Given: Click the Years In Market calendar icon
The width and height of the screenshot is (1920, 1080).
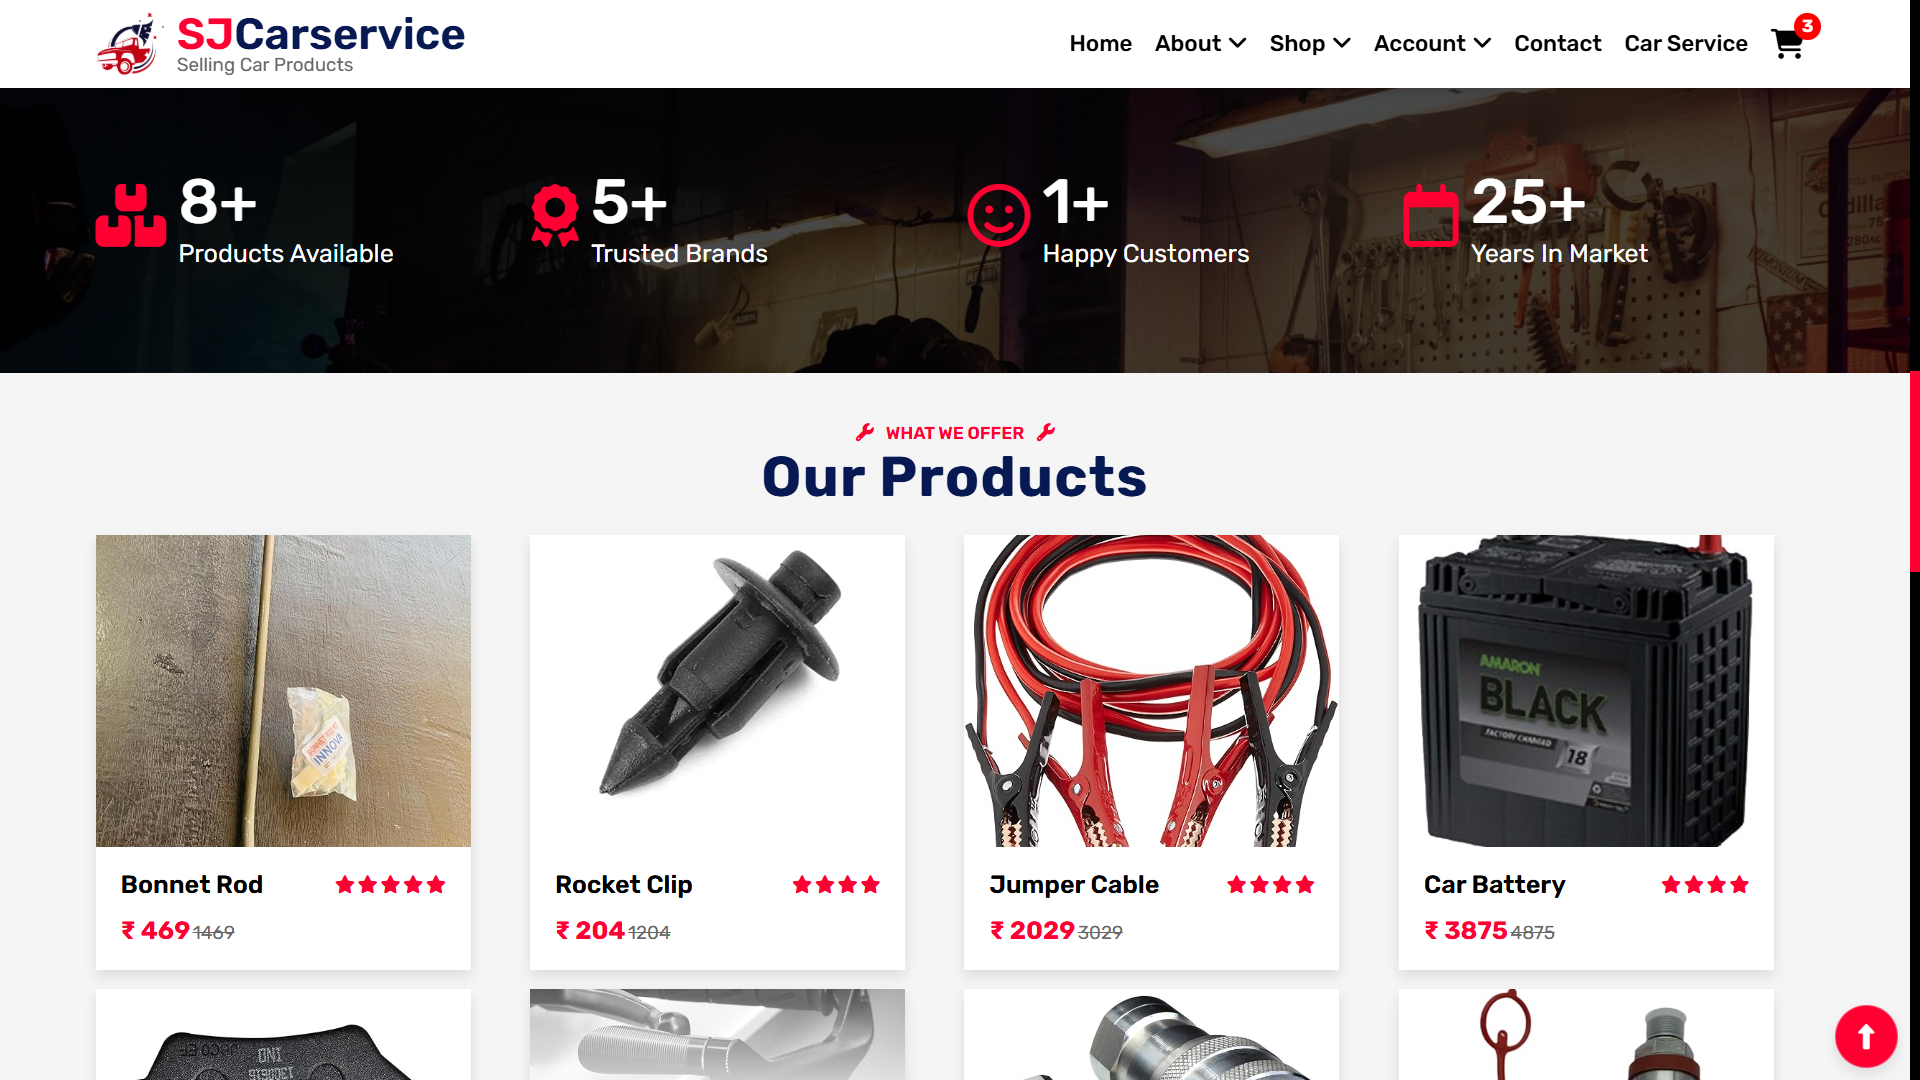Looking at the screenshot, I should [x=1430, y=215].
